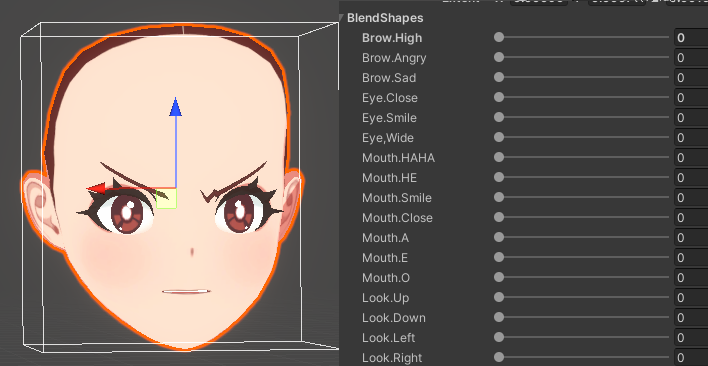Click the Brow.Sad value field
Screen dimensions: 708x366
click(x=691, y=77)
